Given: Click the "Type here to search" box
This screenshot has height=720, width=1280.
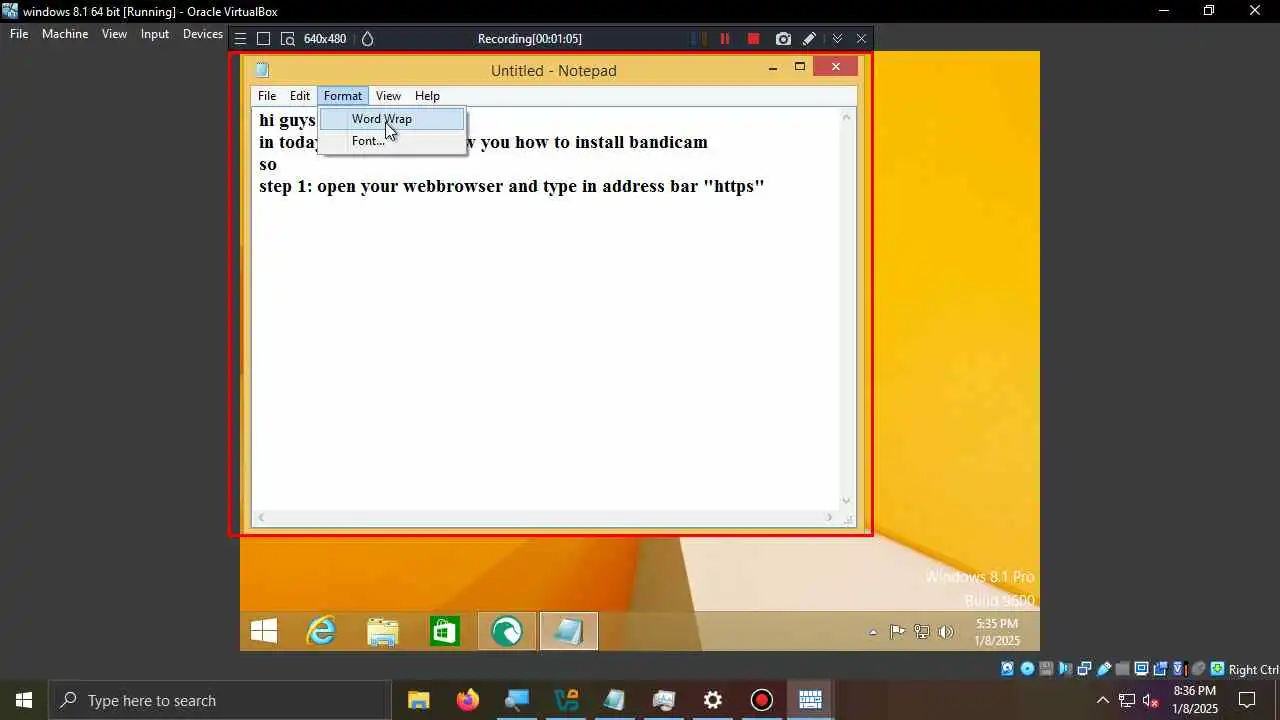Looking at the screenshot, I should click(220, 700).
